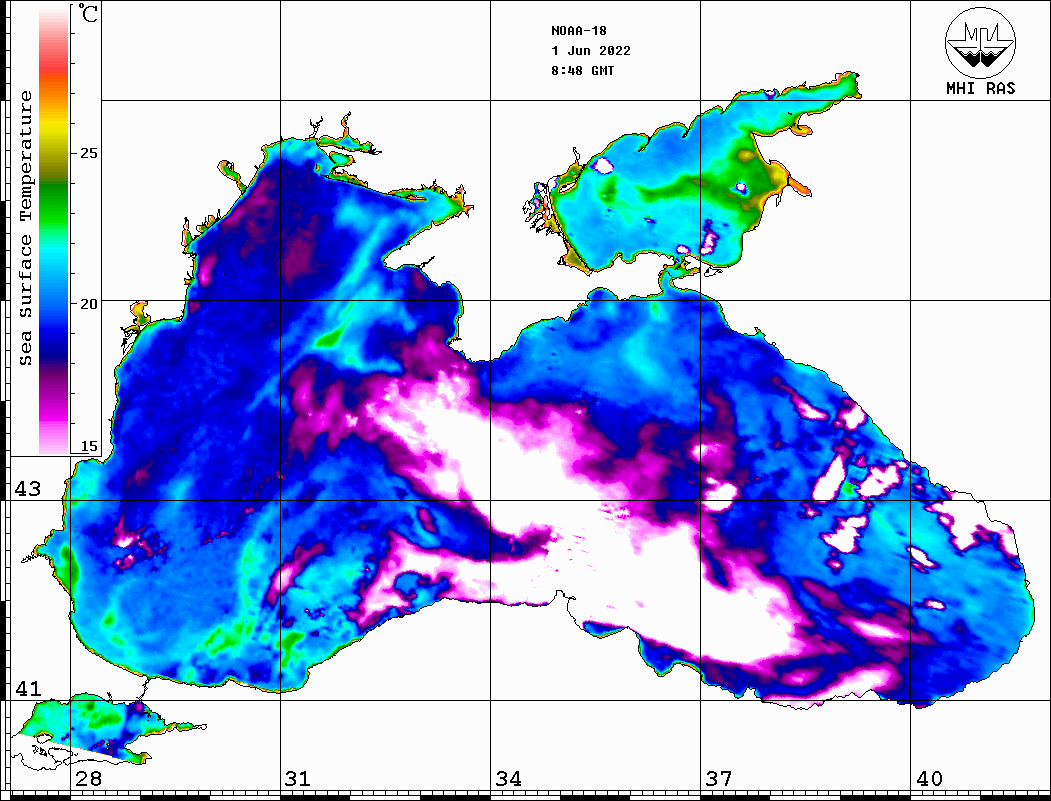Image resolution: width=1051 pixels, height=801 pixels.
Task: Click the 'MHI RAS' text label
Action: 981,88
